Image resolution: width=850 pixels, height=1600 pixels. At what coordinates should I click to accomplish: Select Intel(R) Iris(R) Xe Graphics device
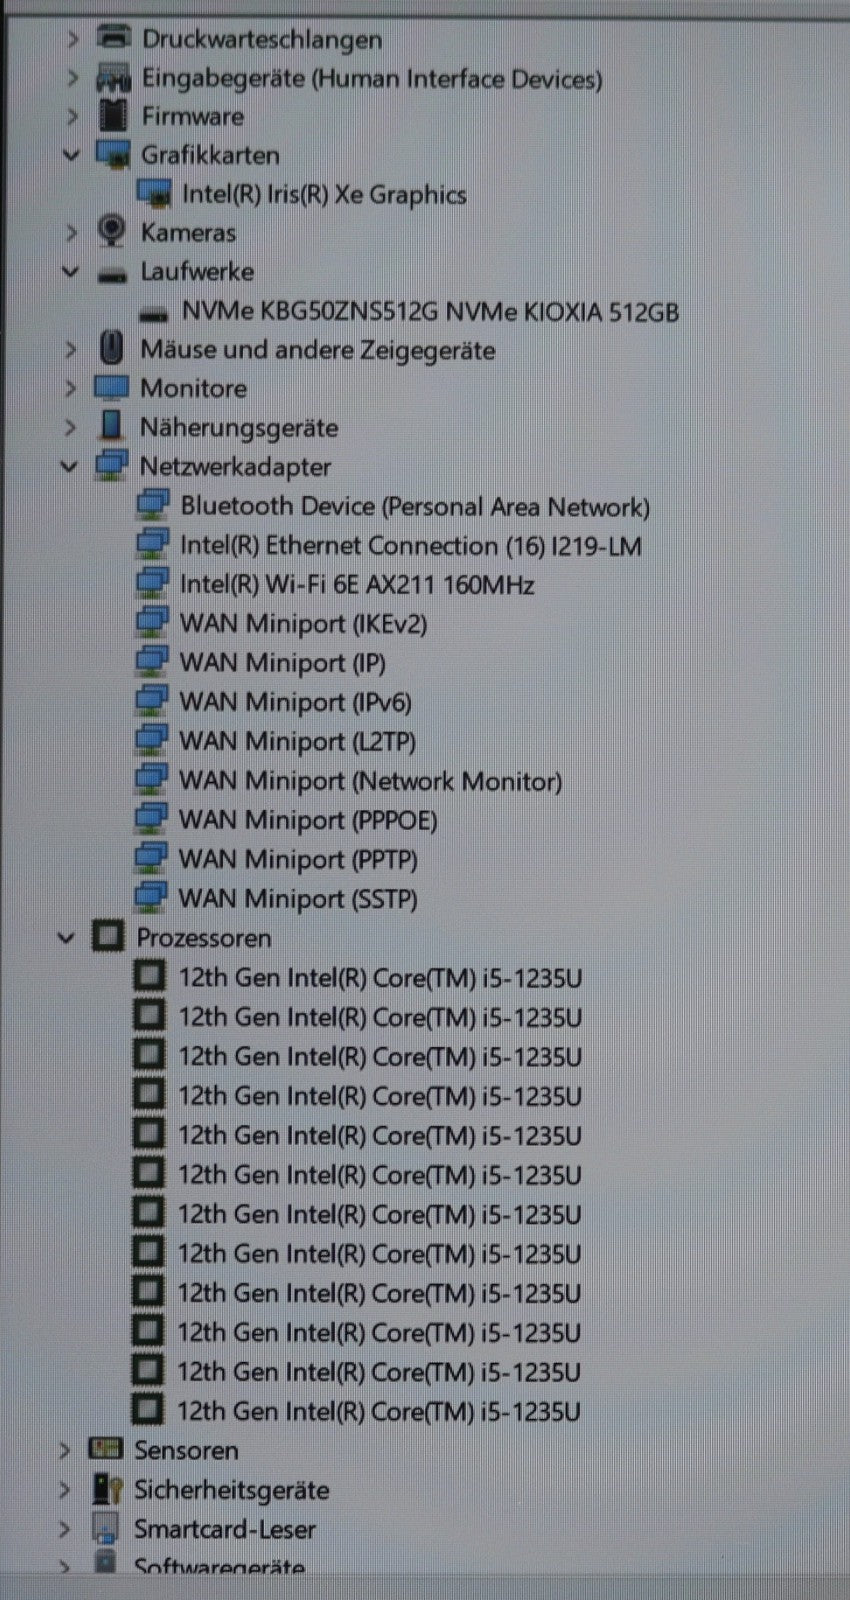click(323, 194)
